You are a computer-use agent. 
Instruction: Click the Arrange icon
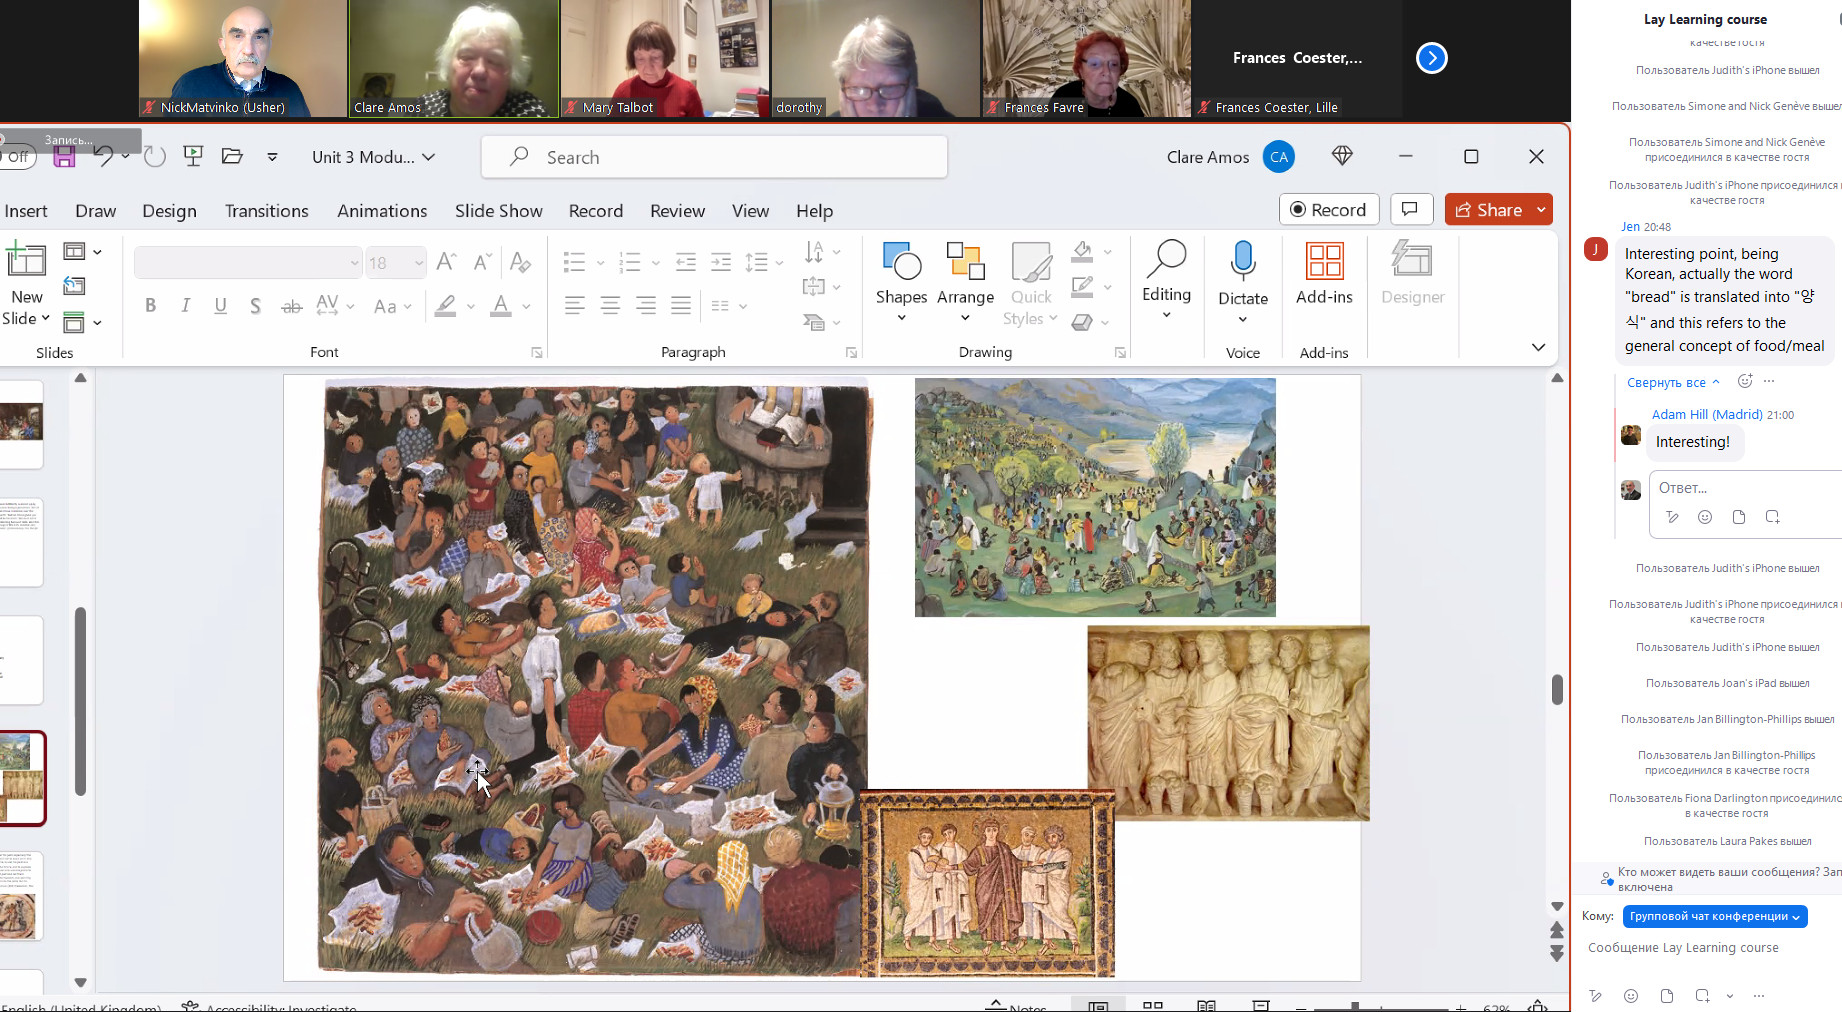tap(966, 262)
